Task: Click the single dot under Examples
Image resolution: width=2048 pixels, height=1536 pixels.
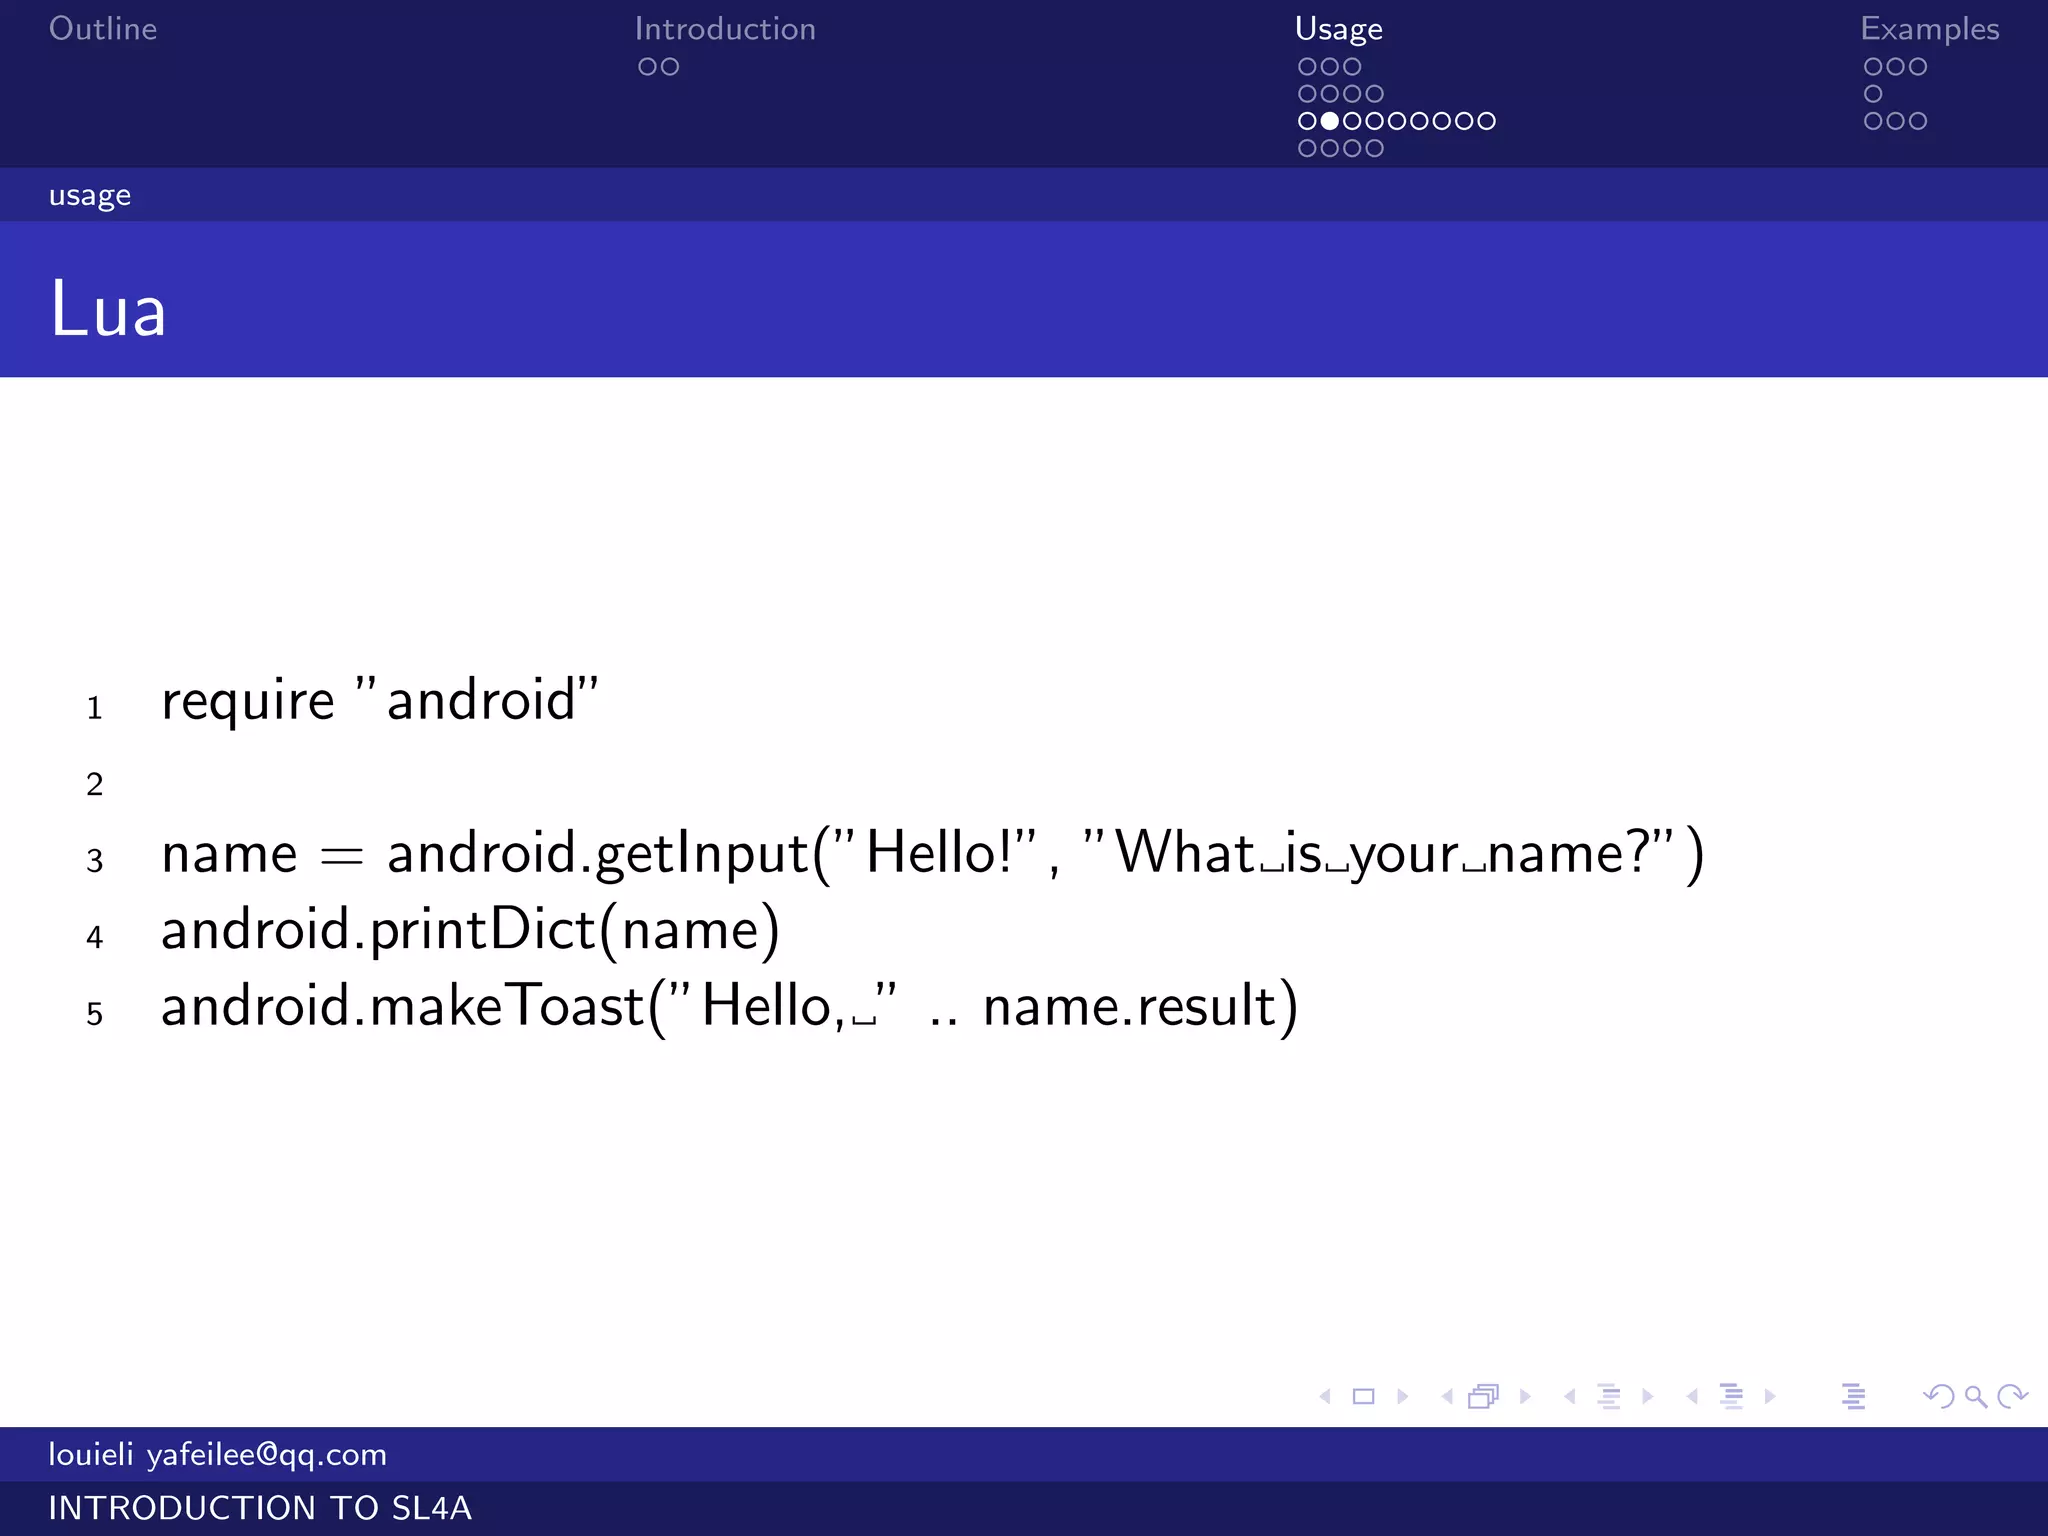Action: (x=1873, y=94)
